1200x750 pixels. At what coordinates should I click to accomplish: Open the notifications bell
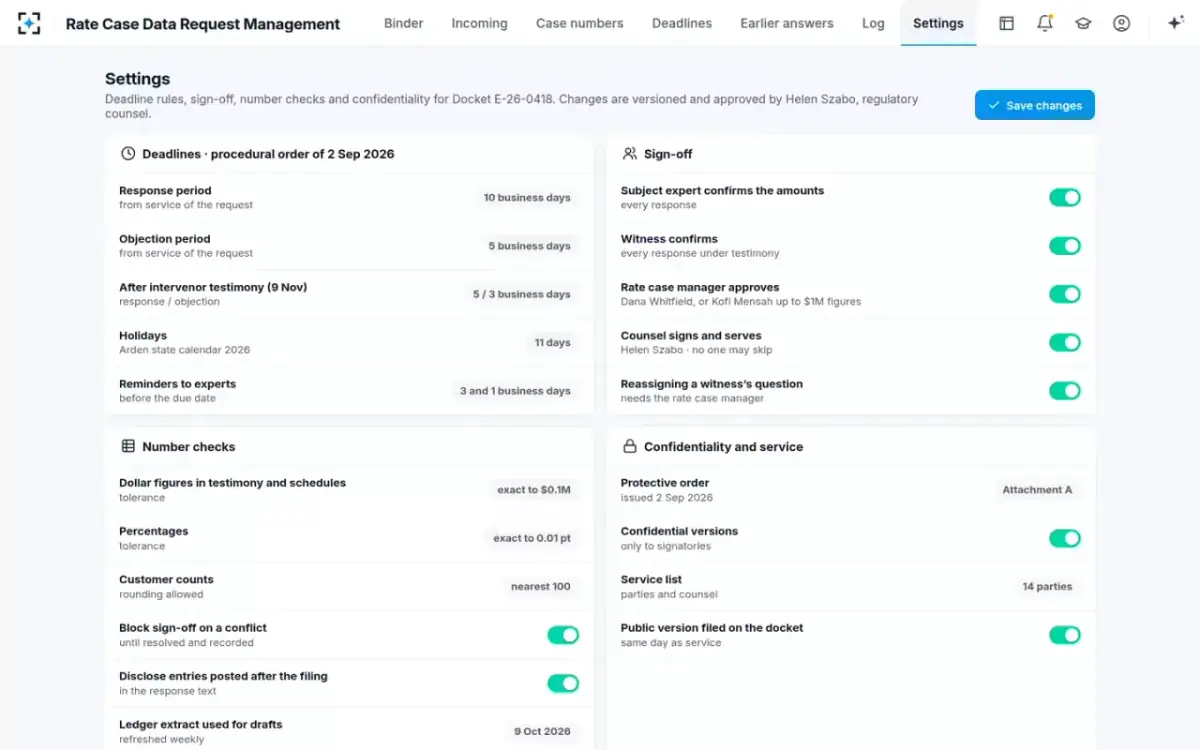(x=1045, y=23)
